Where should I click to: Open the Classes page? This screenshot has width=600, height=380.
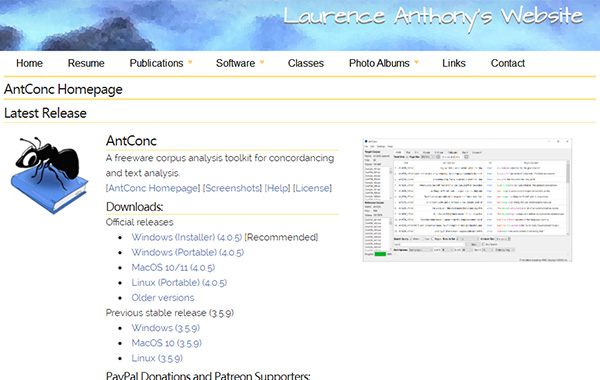[306, 63]
